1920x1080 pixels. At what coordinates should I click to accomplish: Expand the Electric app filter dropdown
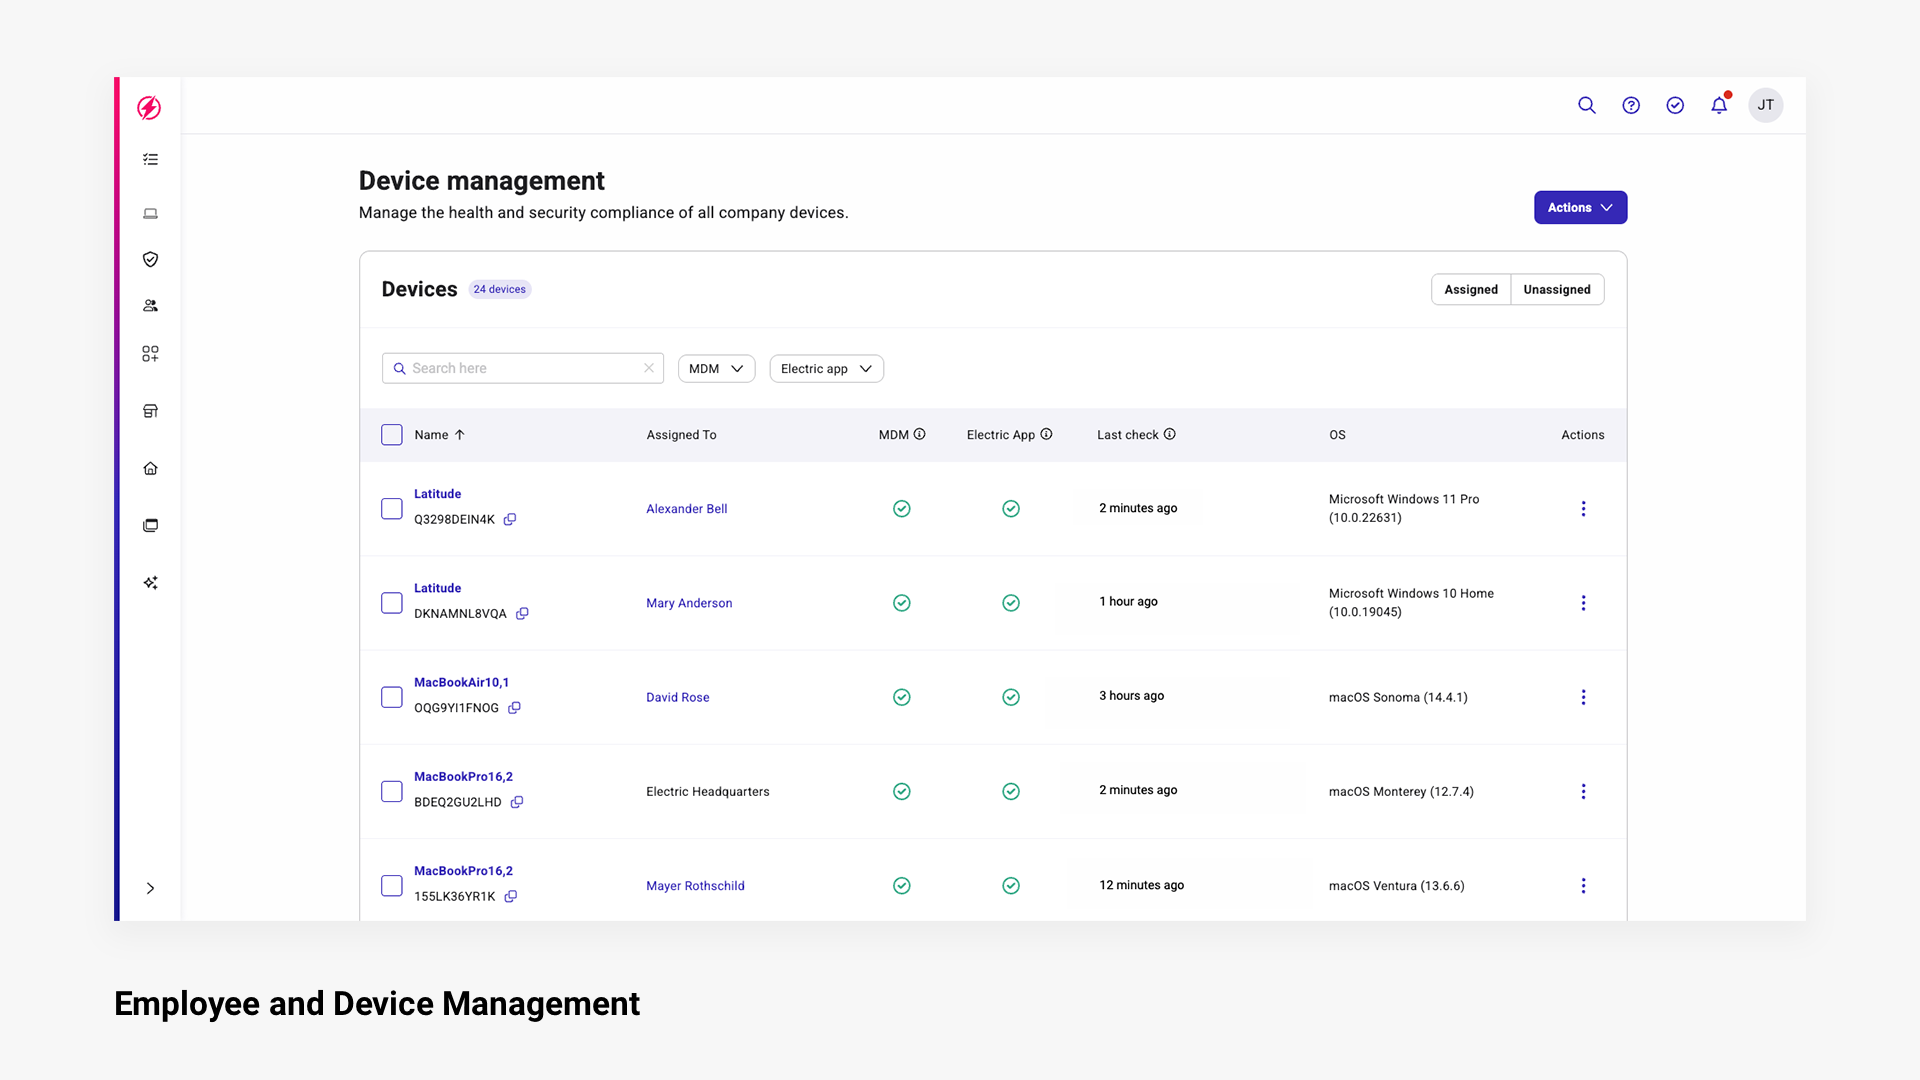tap(826, 369)
